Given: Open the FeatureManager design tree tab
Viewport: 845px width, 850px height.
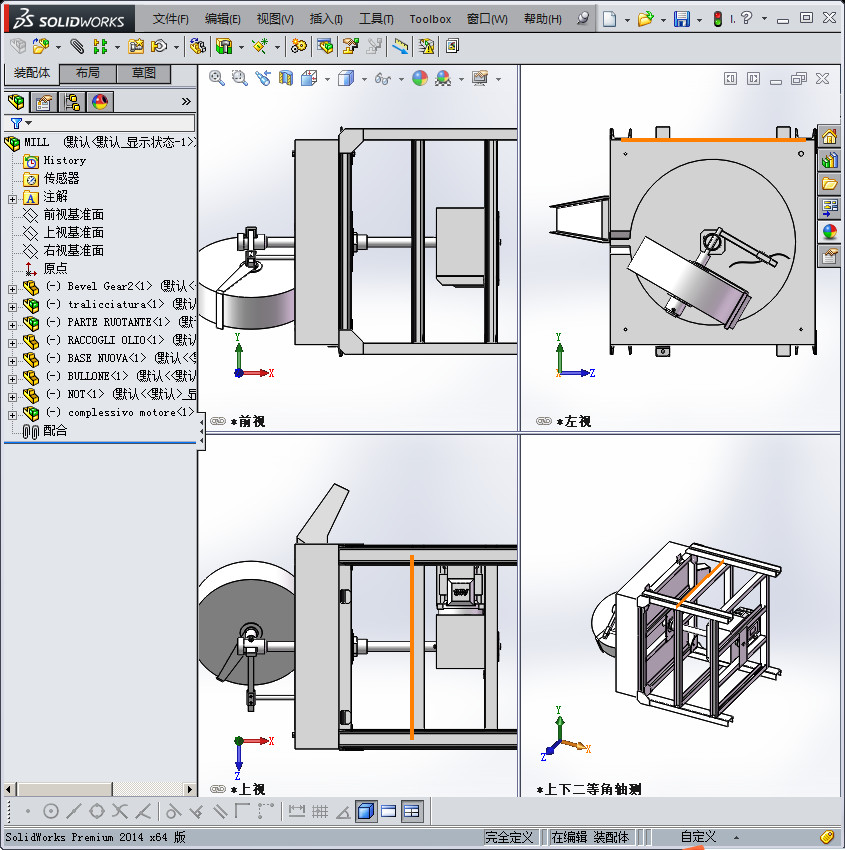Looking at the screenshot, I should (16, 101).
